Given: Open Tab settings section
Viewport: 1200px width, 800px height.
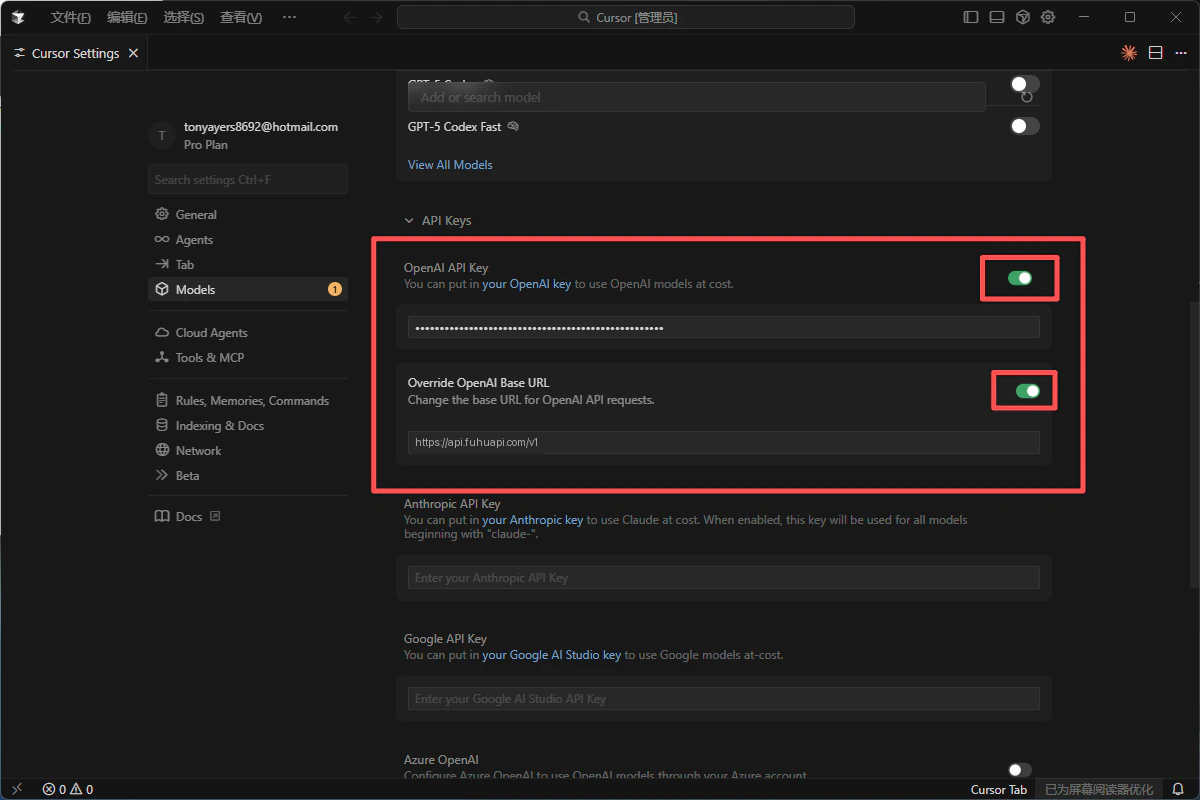Looking at the screenshot, I should (x=248, y=264).
